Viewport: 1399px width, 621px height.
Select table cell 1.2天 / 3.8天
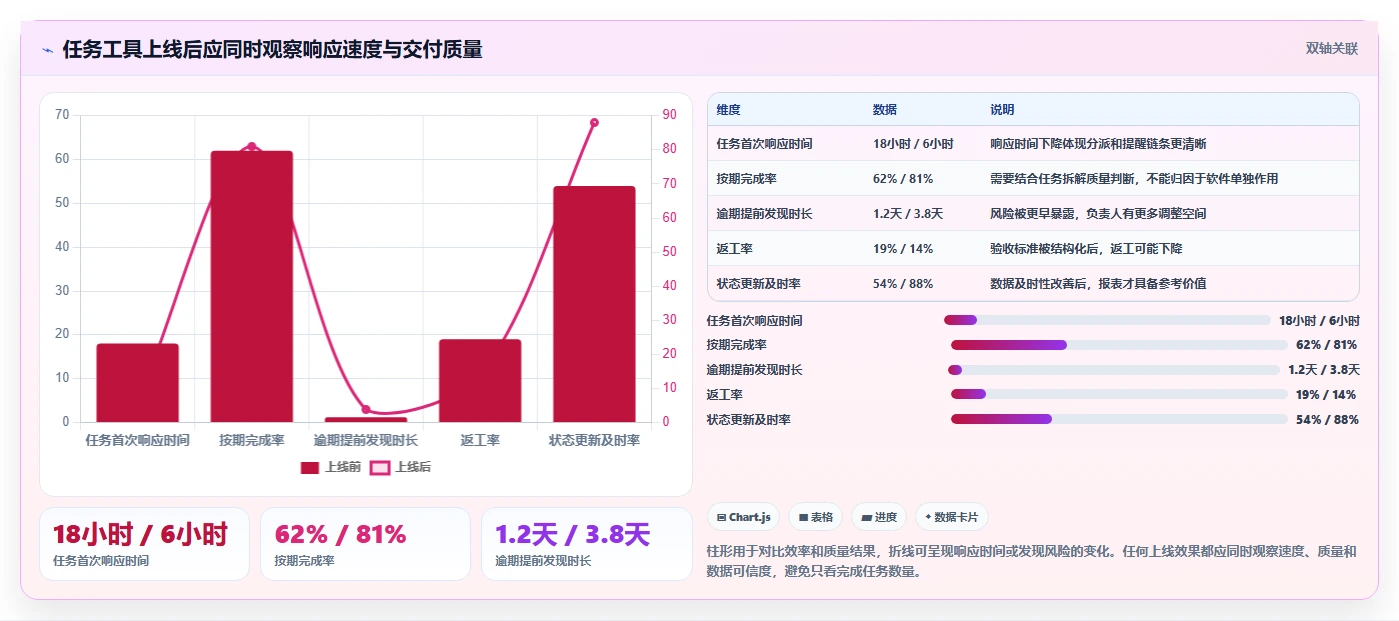pos(908,214)
